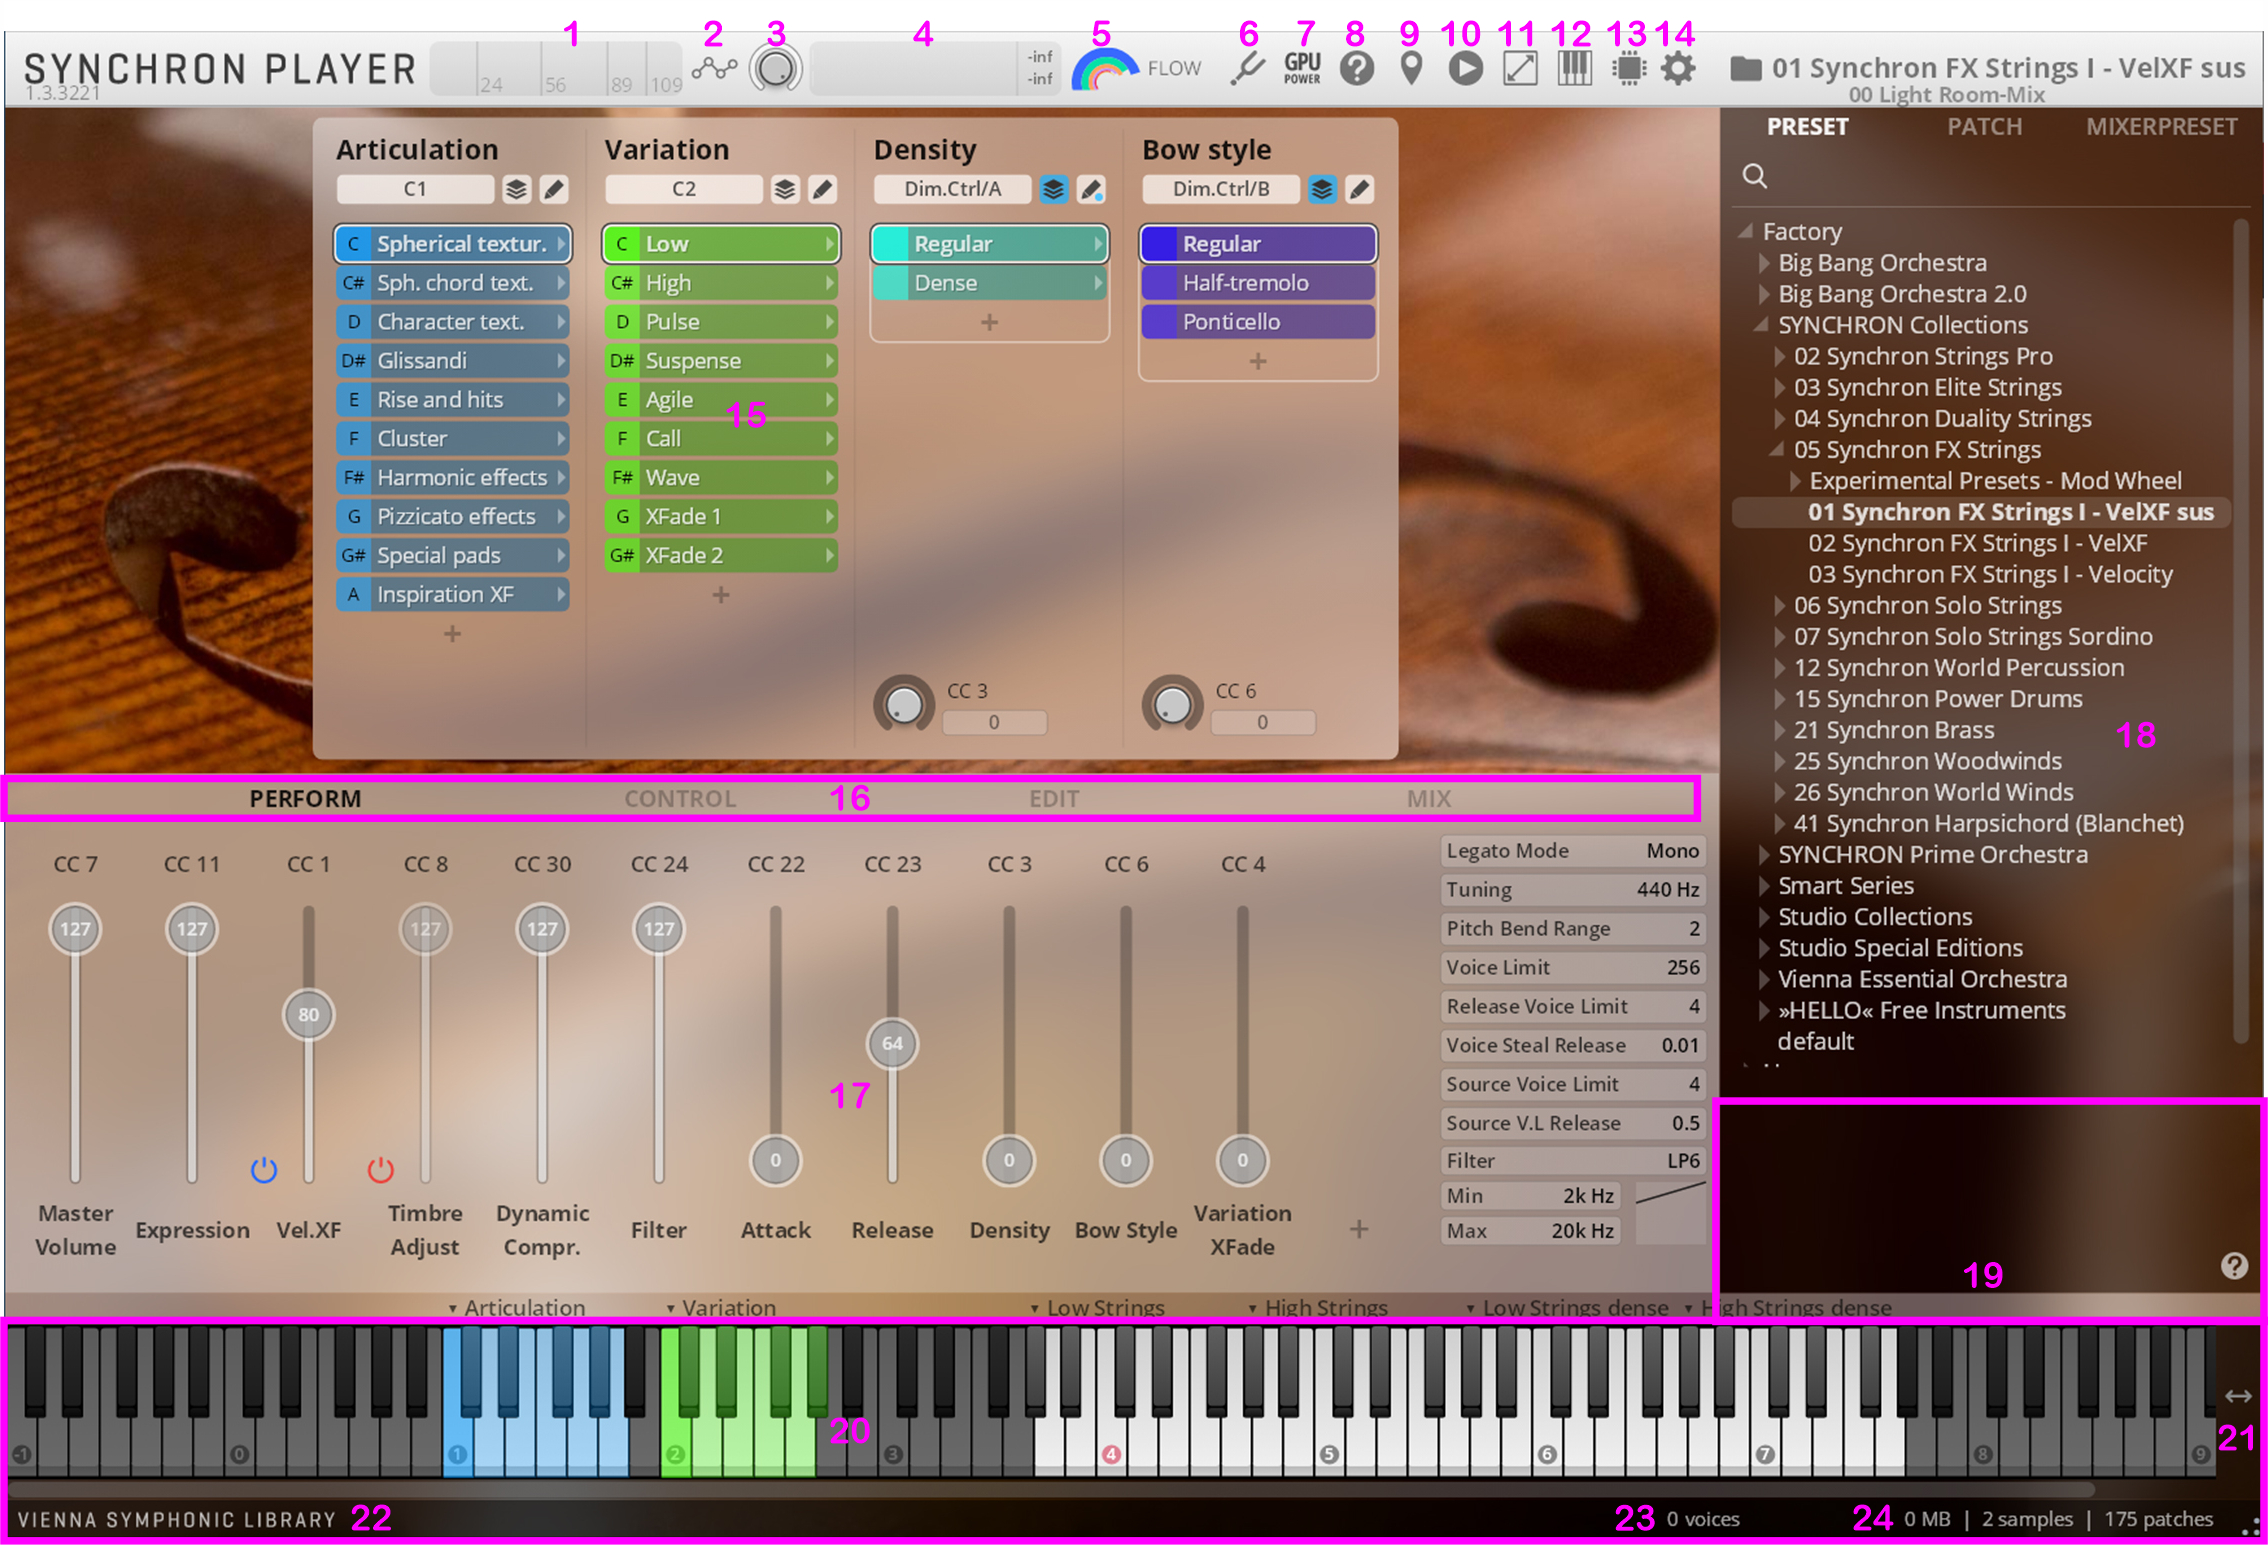
Task: Add a new Variation slot with plus
Action: [720, 595]
